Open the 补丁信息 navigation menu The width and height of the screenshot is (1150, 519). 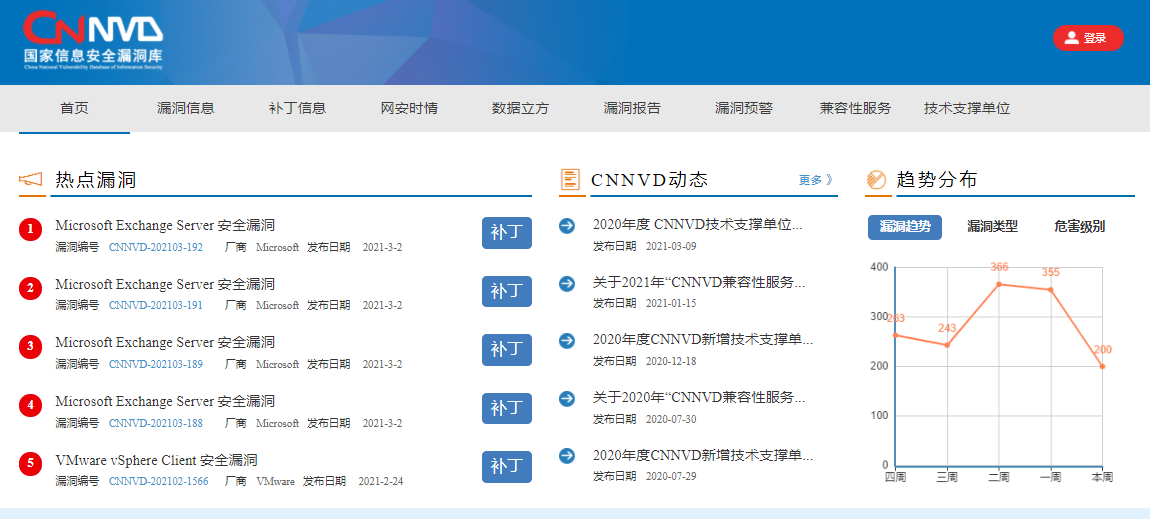coord(297,108)
